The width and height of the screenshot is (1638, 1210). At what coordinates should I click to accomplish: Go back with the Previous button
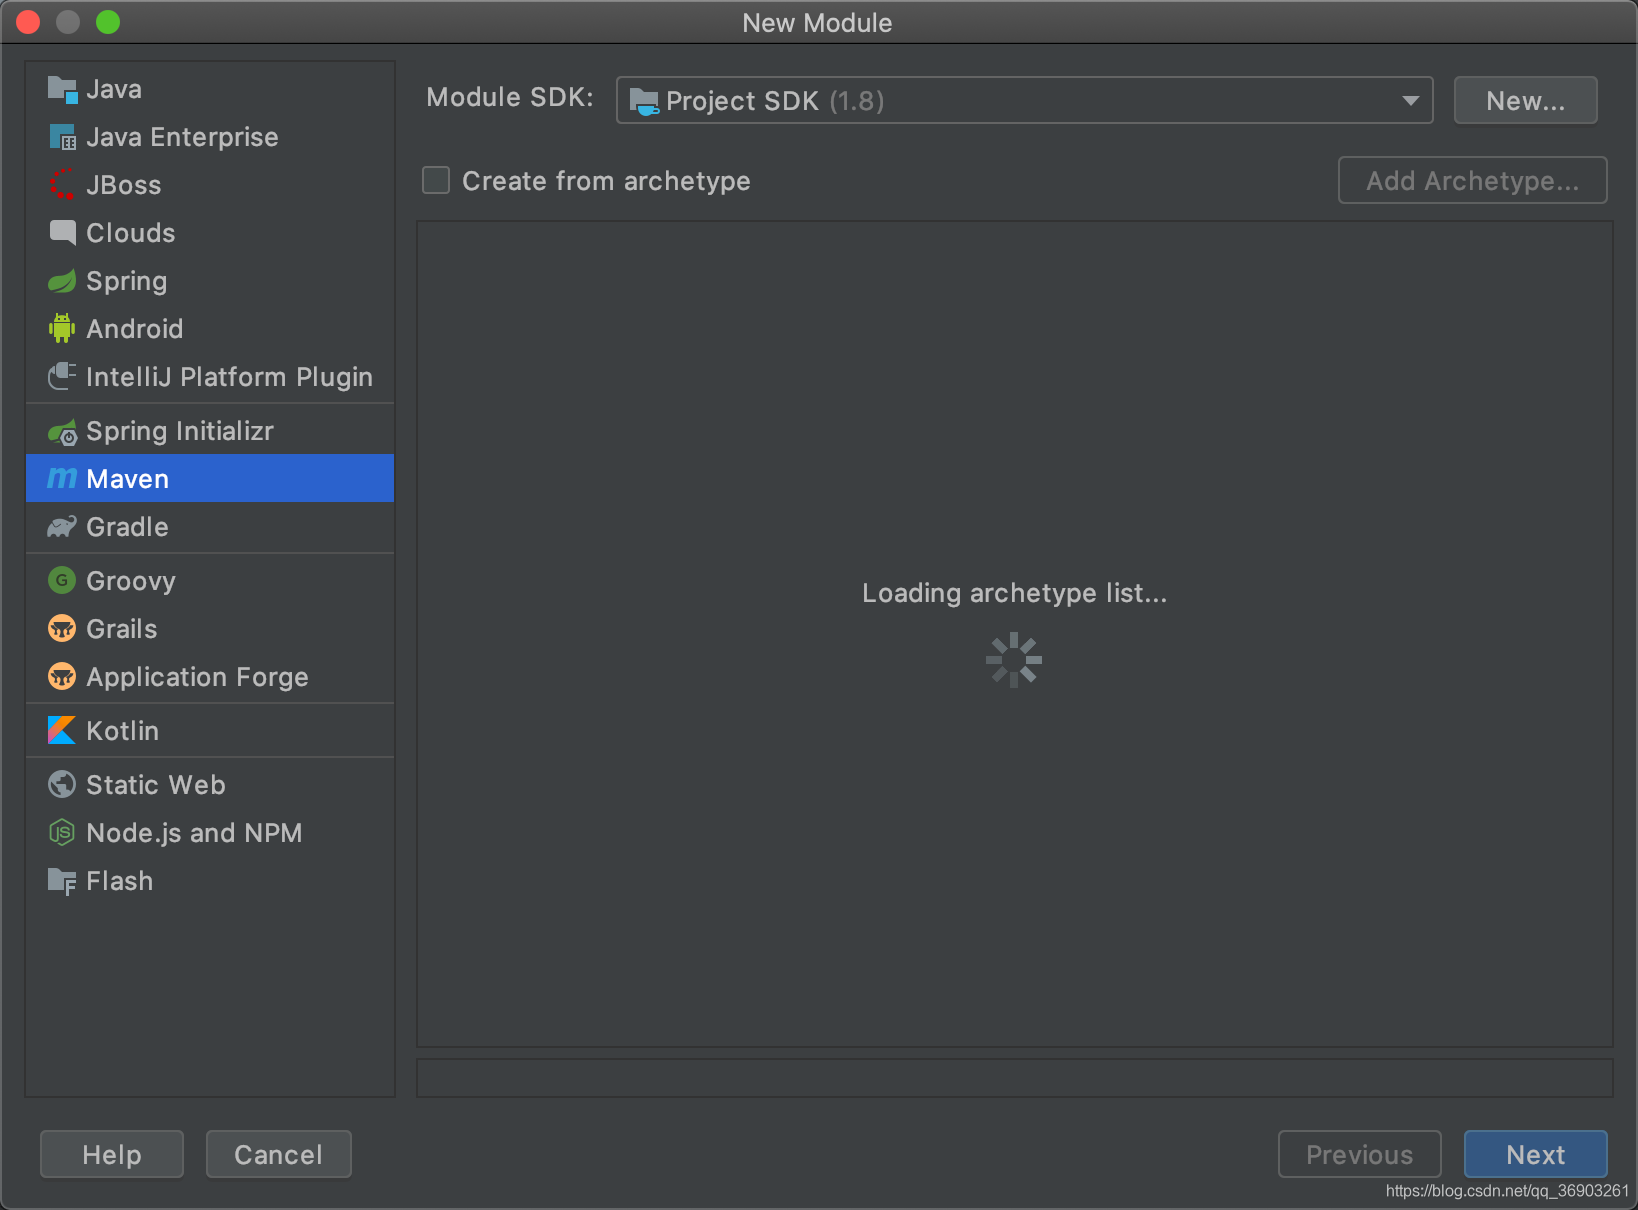coord(1359,1154)
